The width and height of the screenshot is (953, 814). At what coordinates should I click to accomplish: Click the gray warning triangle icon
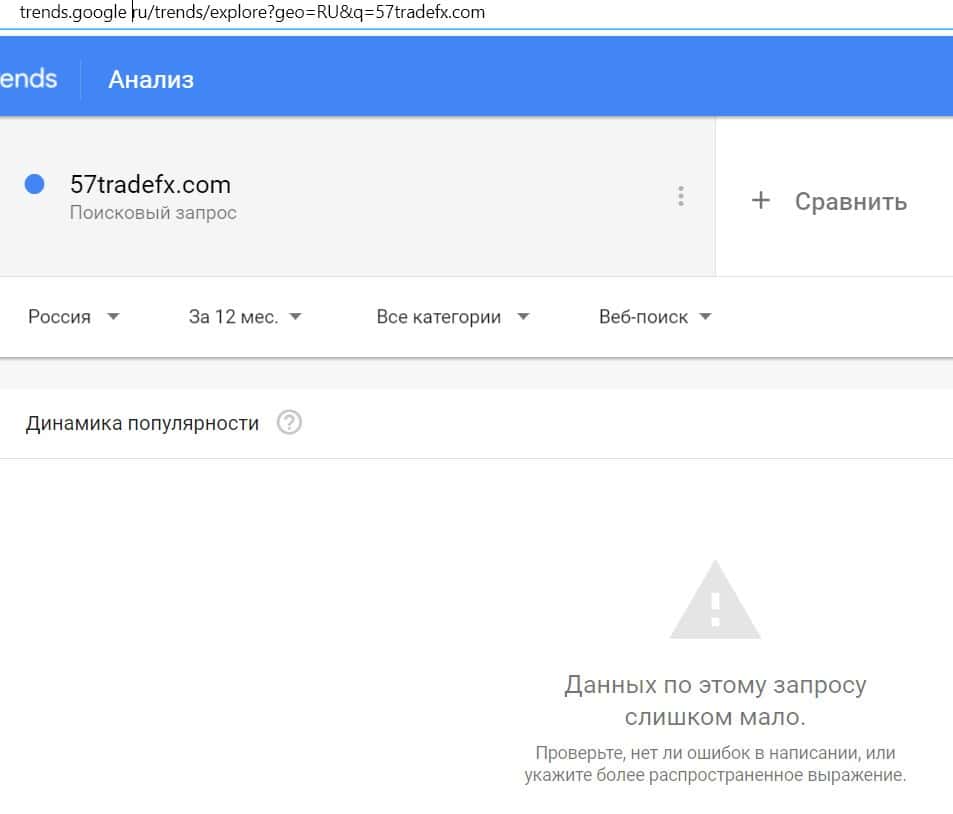pos(715,602)
